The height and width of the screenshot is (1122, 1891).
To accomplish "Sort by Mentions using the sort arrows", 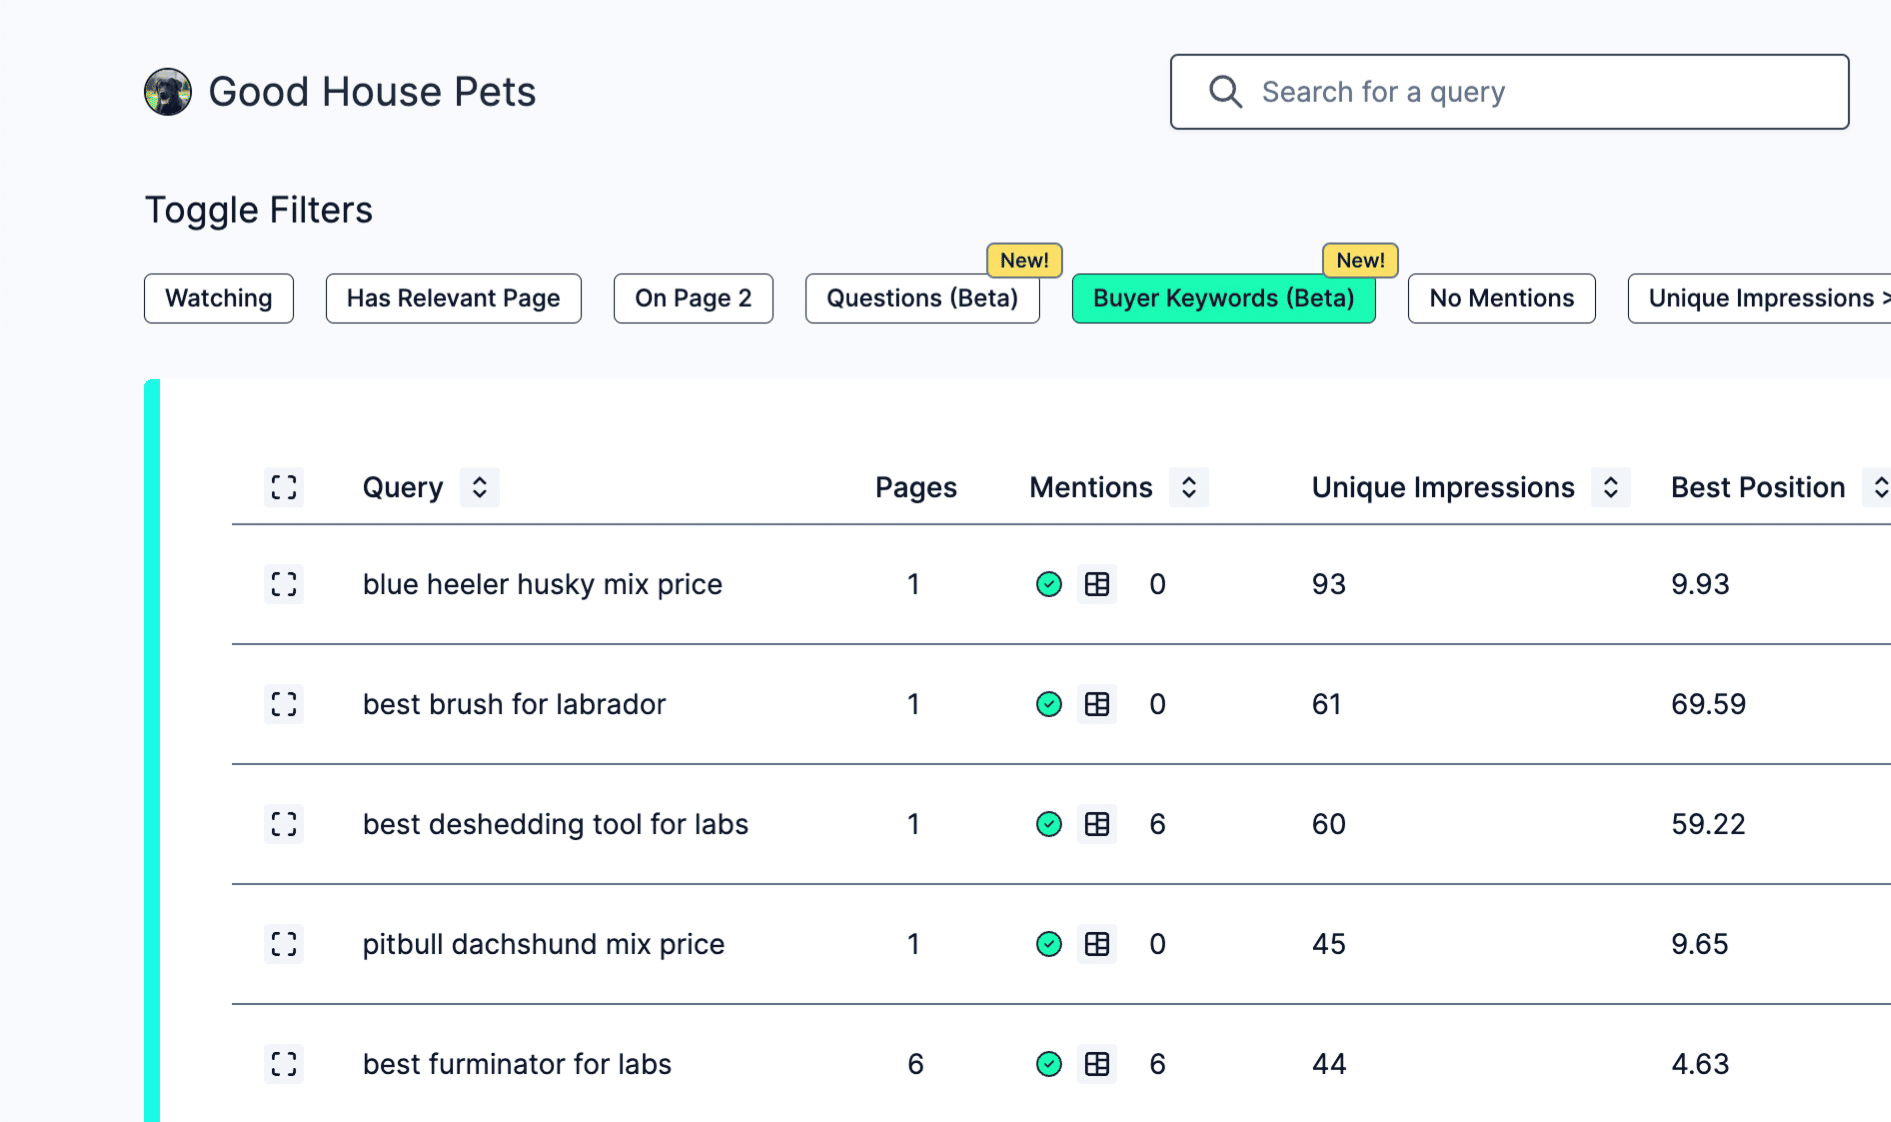I will point(1189,487).
